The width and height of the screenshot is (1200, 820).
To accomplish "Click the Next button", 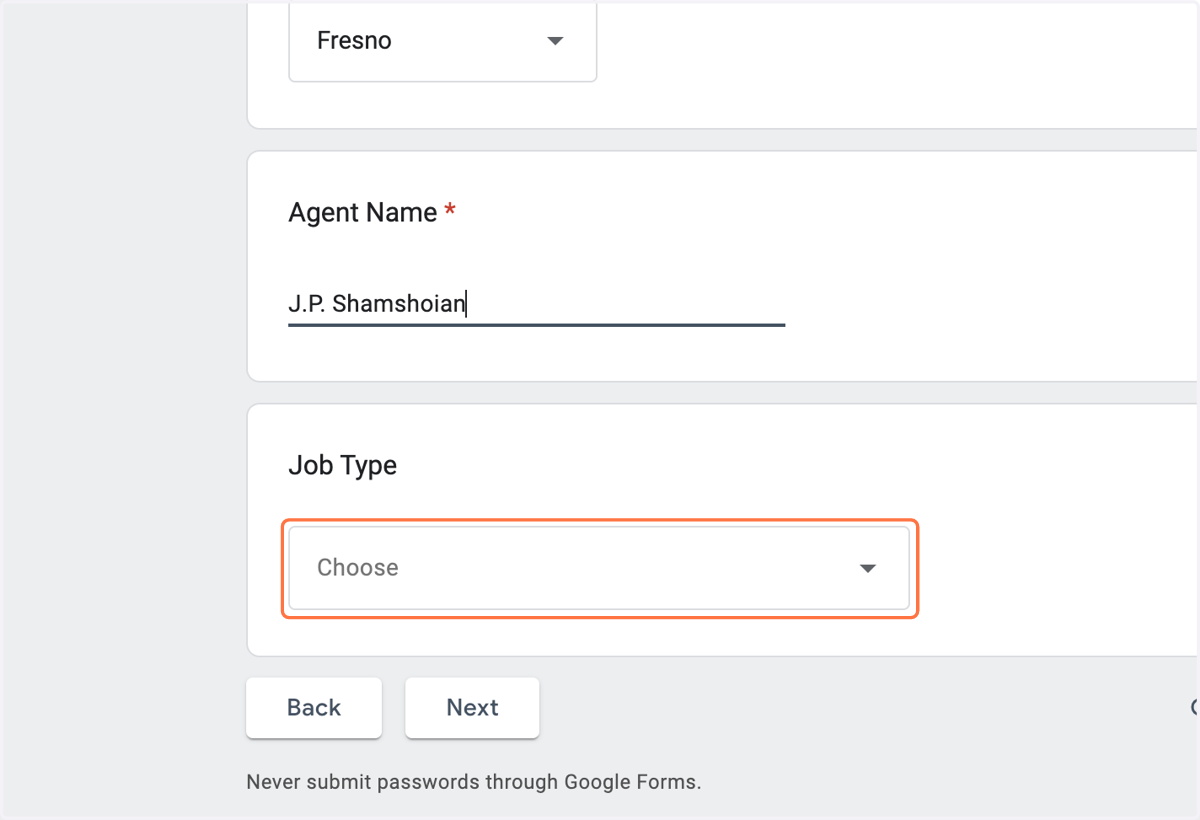I will point(472,708).
